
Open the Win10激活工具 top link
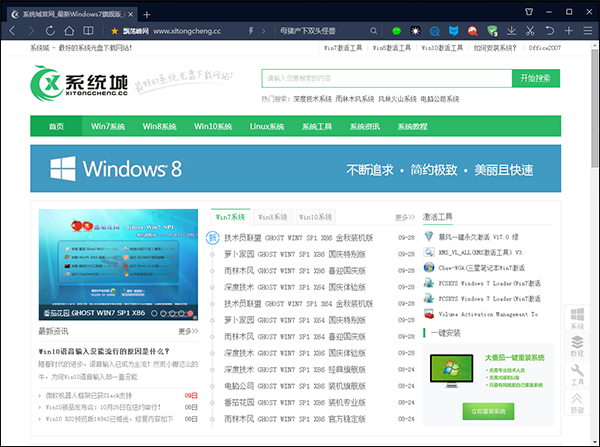(442, 48)
